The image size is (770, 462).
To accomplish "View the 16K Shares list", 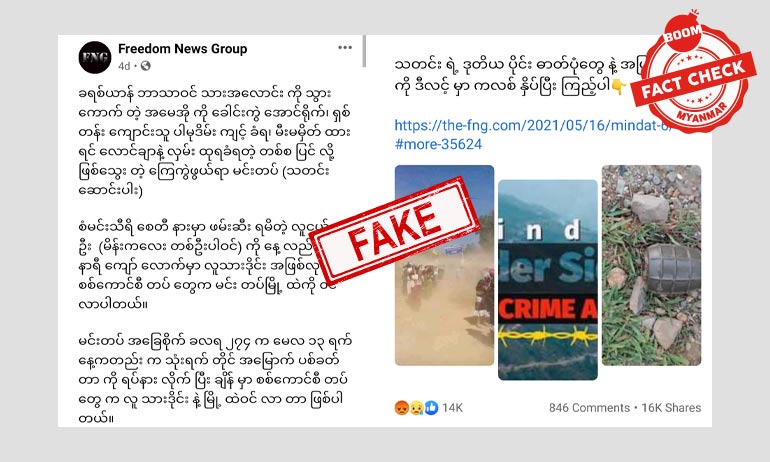I will pos(671,408).
